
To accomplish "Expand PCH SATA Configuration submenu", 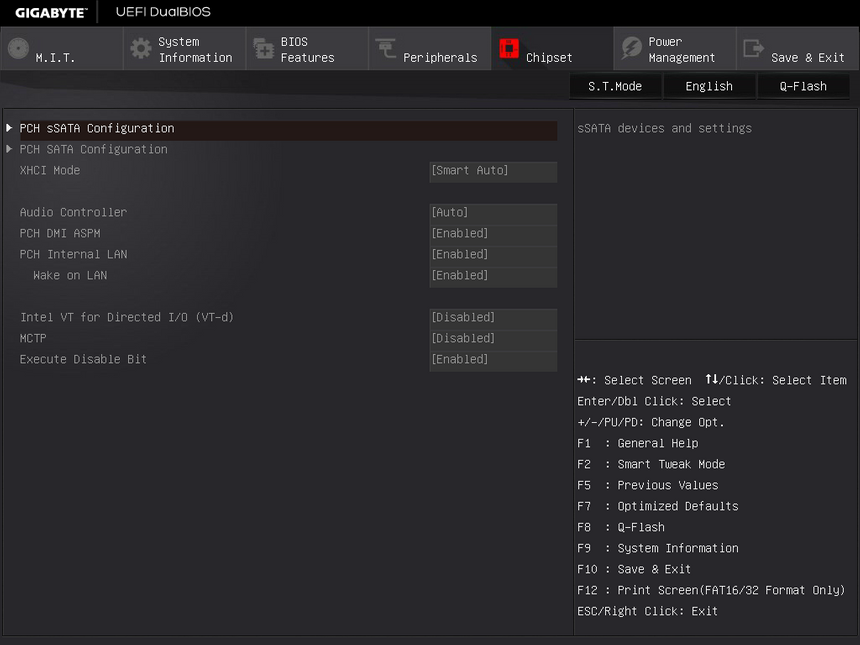I will coord(94,150).
